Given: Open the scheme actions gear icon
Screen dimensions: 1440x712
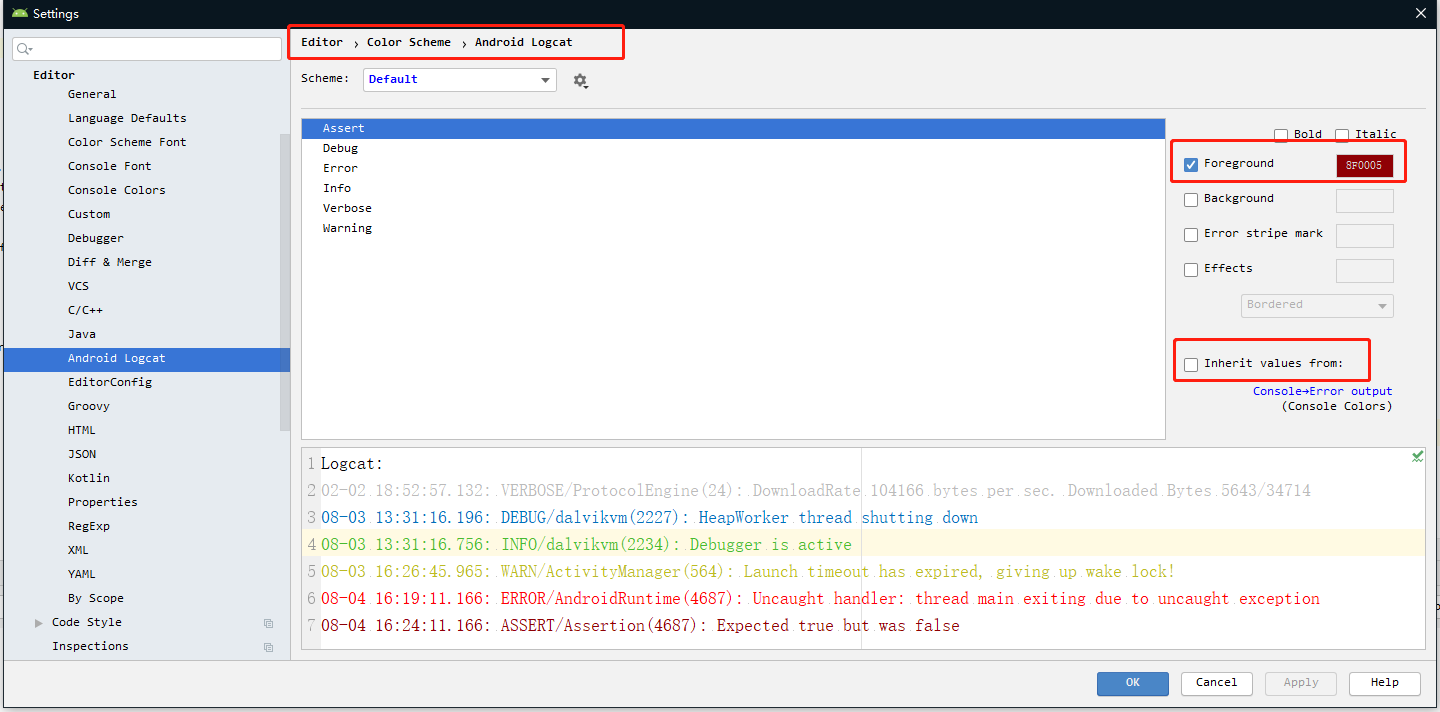Looking at the screenshot, I should point(580,81).
